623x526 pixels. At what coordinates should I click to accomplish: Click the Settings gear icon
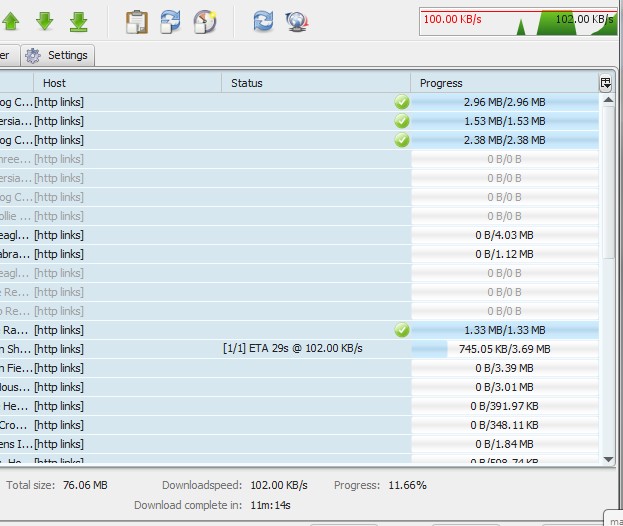(x=33, y=56)
